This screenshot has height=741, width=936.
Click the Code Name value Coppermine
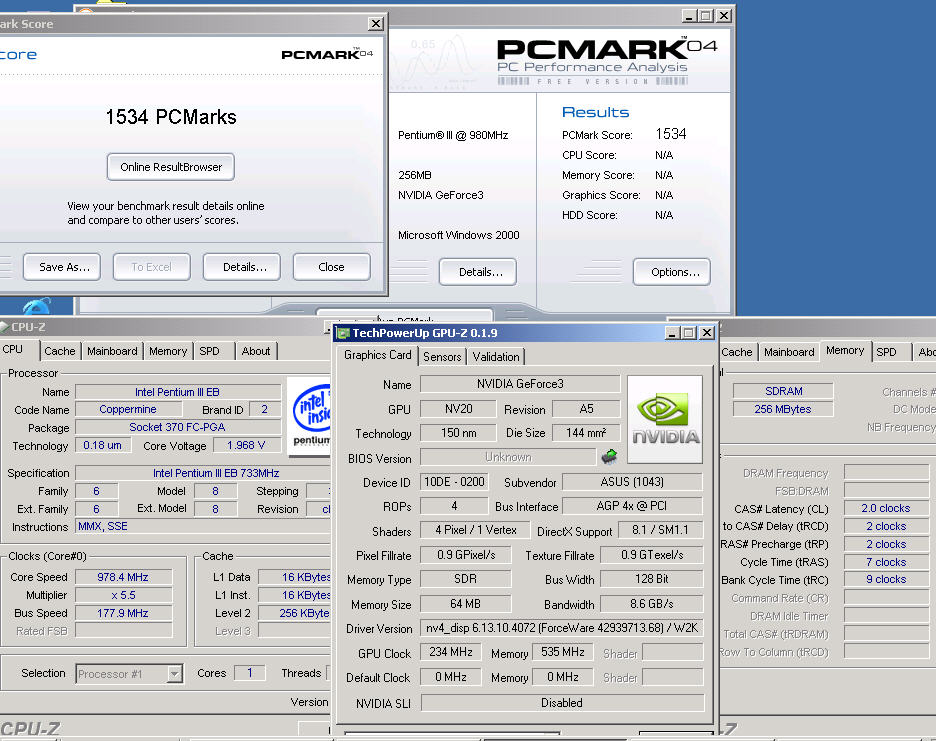pyautogui.click(x=128, y=409)
